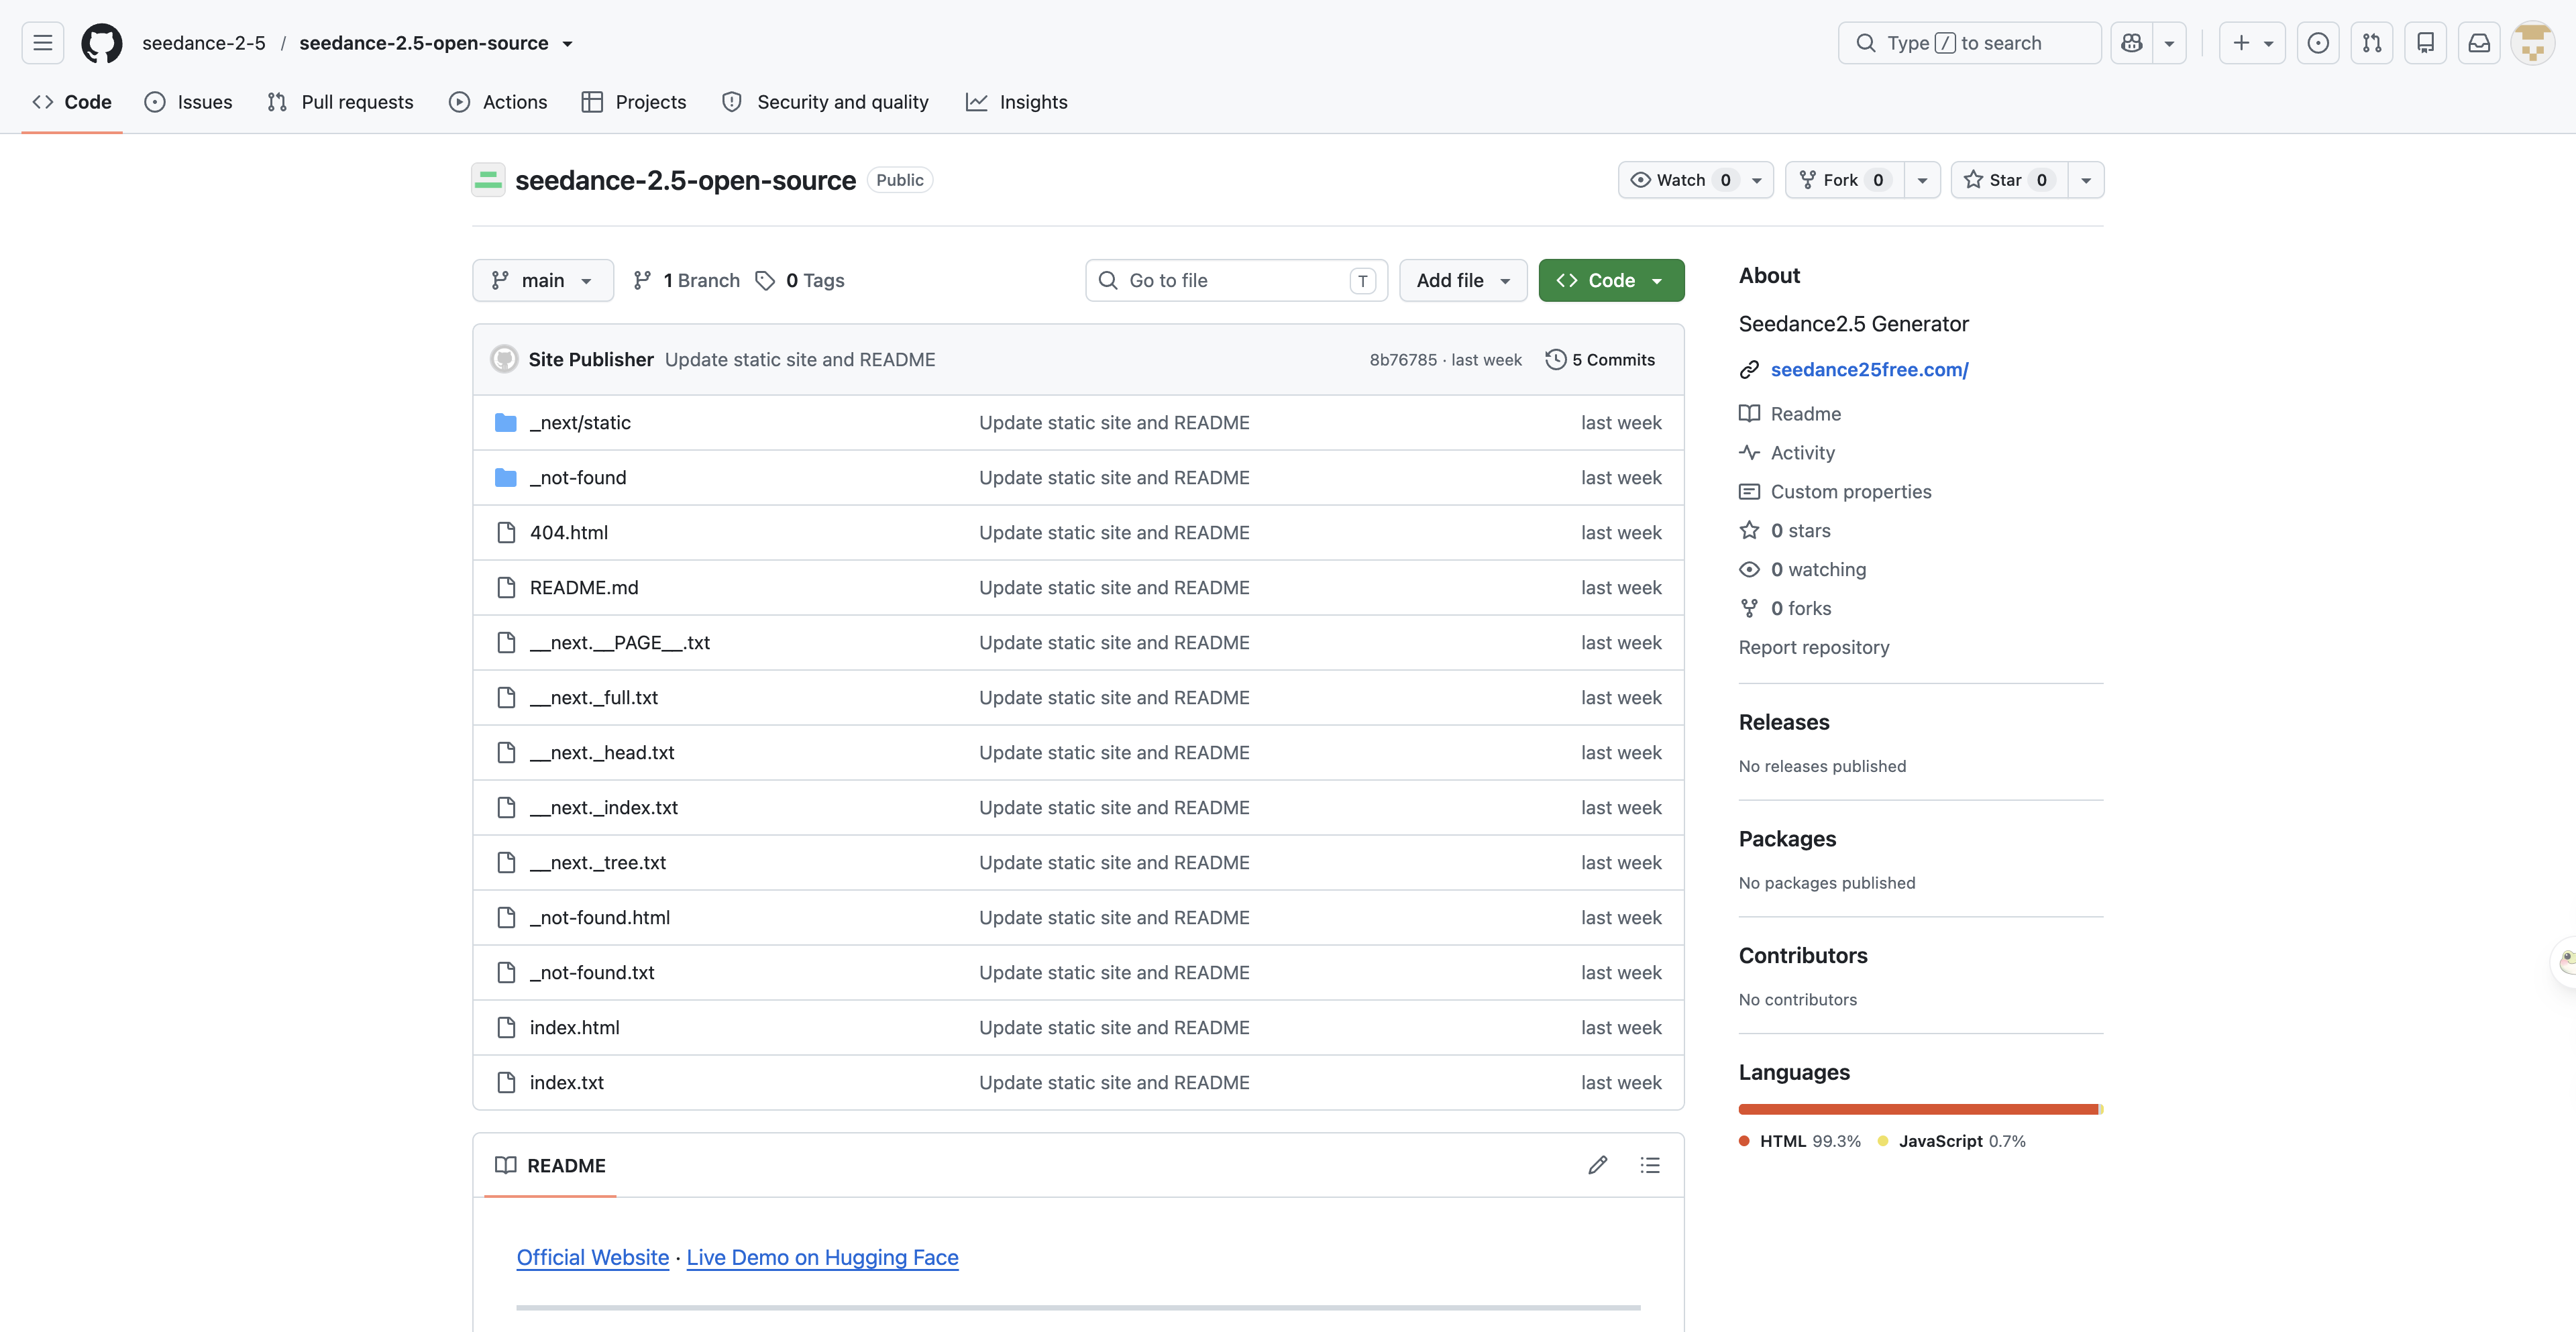The width and height of the screenshot is (2576, 1332).
Task: Open the 404.html file
Action: (x=569, y=533)
